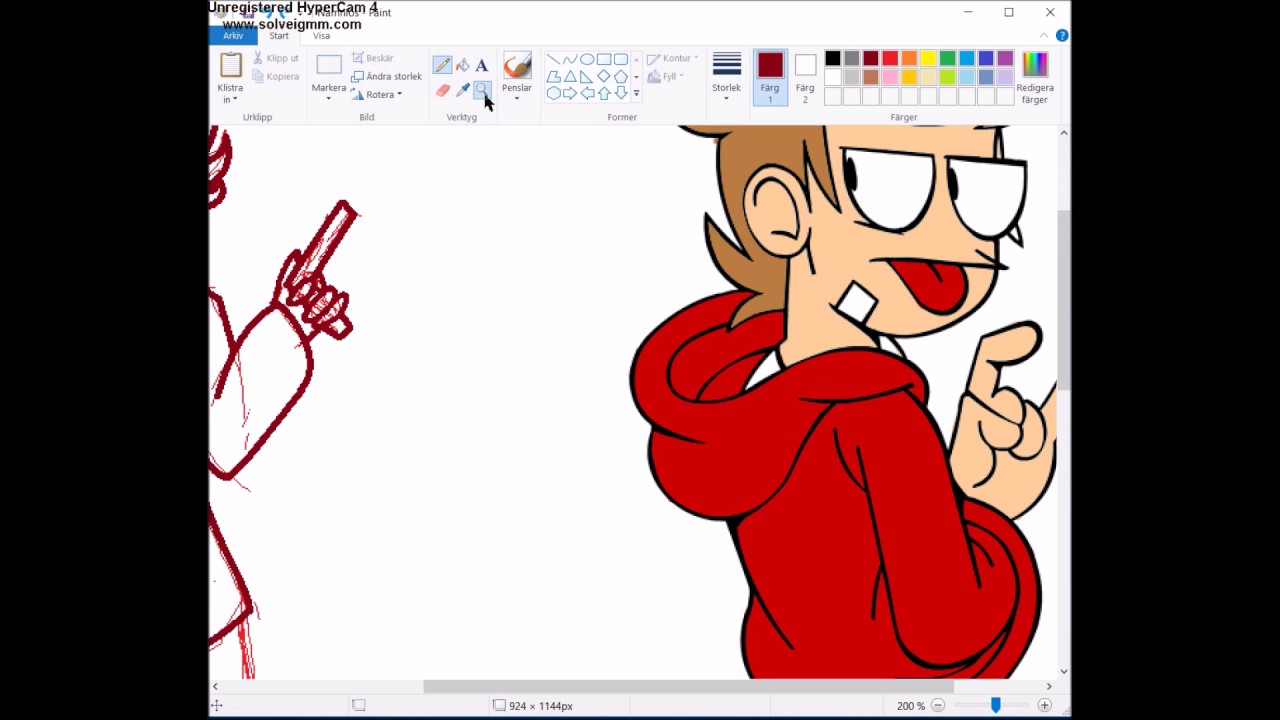Choose the Pentagon shape
The height and width of the screenshot is (720, 1280).
point(621,76)
